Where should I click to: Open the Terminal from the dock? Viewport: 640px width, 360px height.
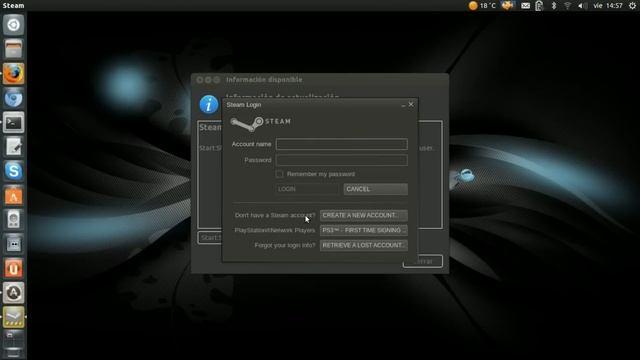13,122
